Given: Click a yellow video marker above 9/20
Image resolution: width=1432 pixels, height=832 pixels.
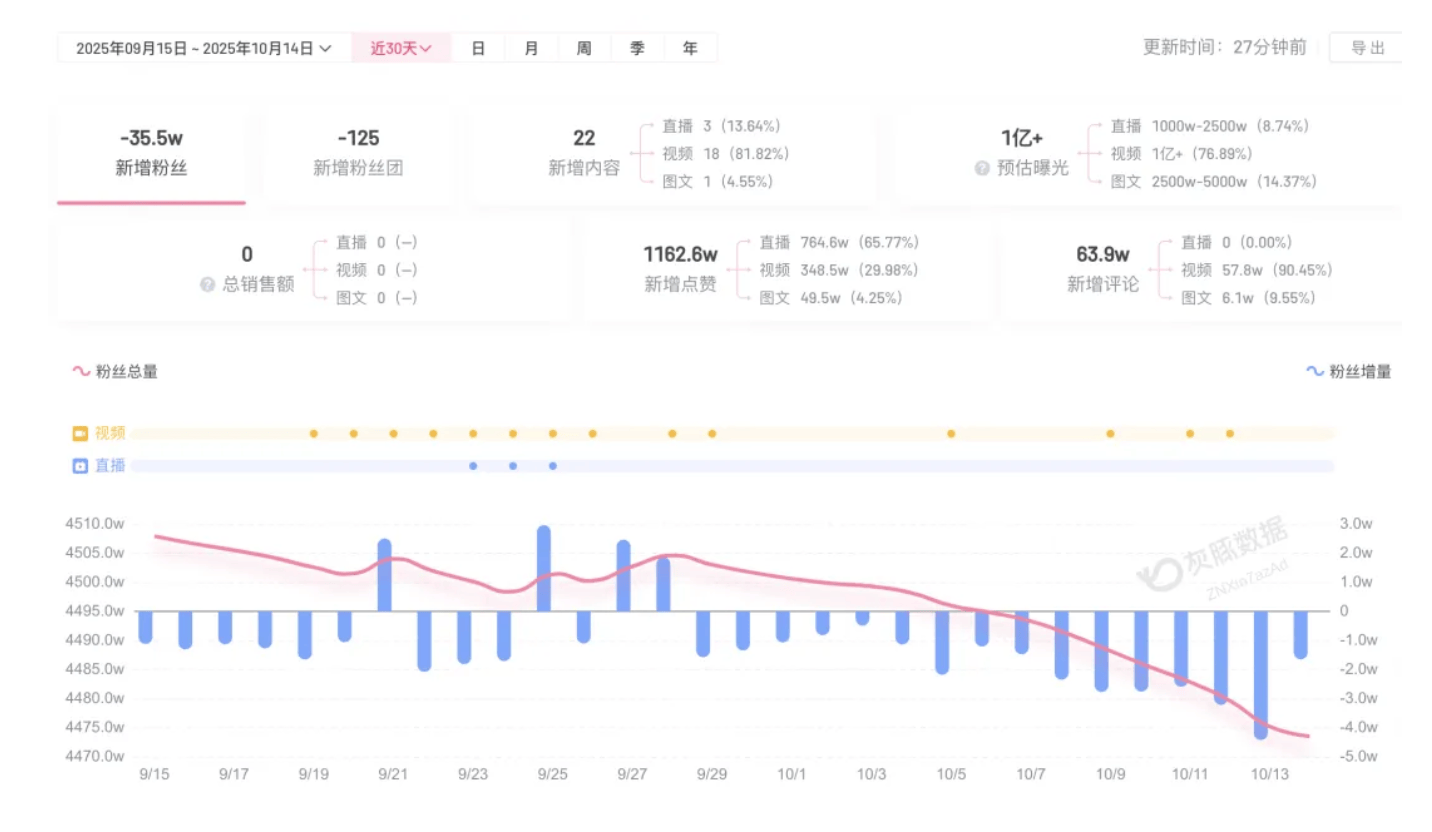Looking at the screenshot, I should tap(352, 433).
